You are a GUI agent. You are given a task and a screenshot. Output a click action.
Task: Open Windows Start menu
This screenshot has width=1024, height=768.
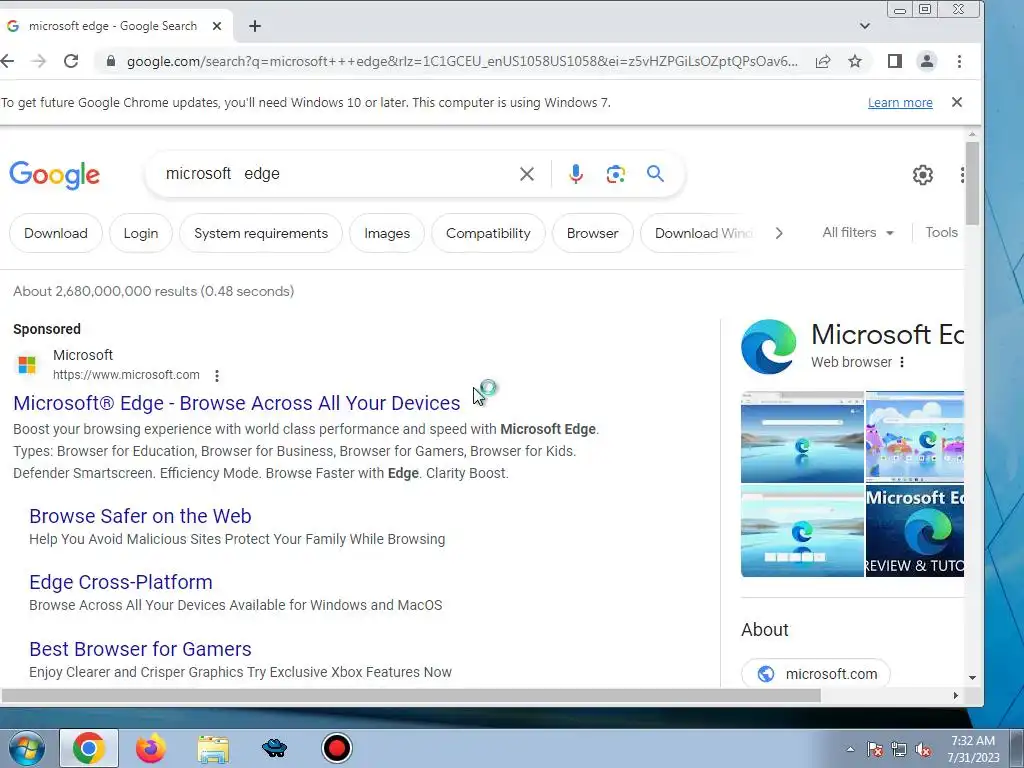tap(27, 748)
